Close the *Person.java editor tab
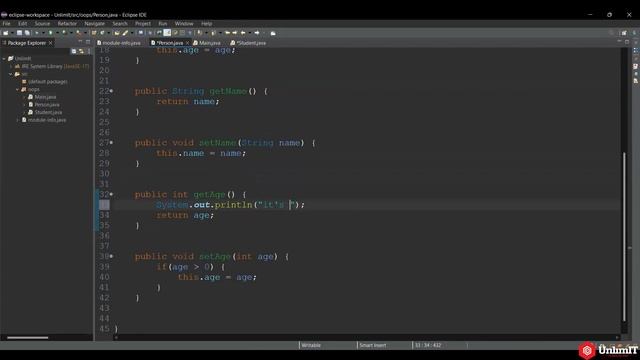Viewport: 640px width, 360px height. 187,43
